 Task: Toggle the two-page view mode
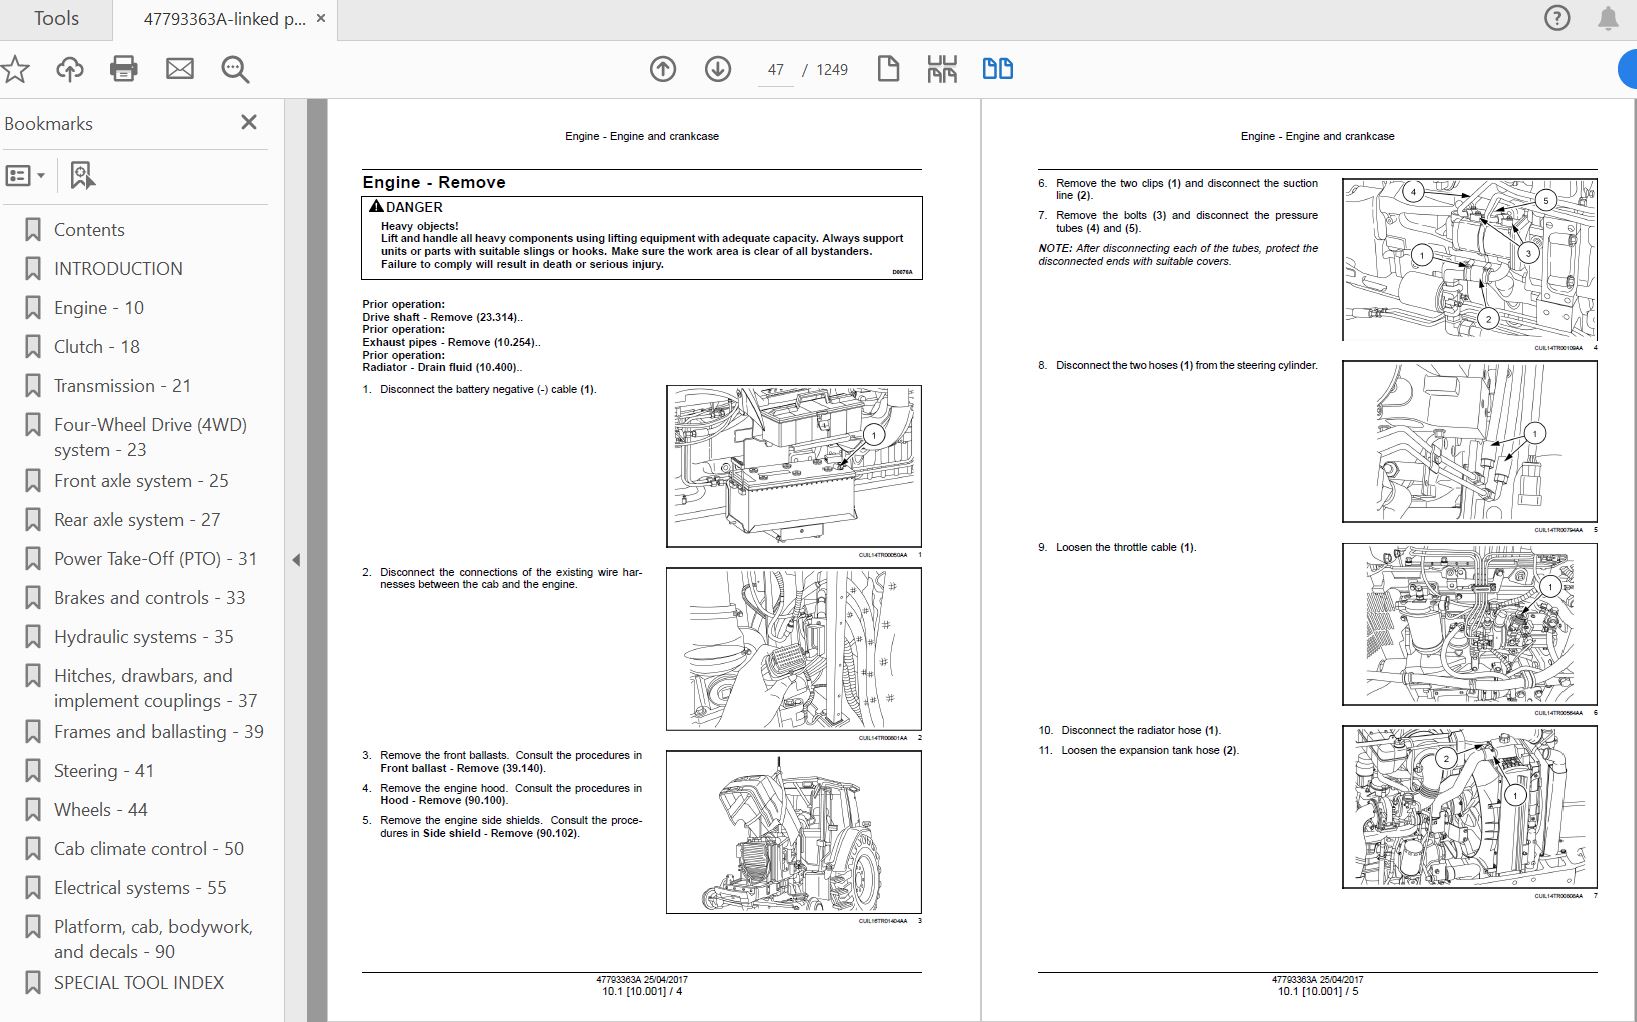997,68
